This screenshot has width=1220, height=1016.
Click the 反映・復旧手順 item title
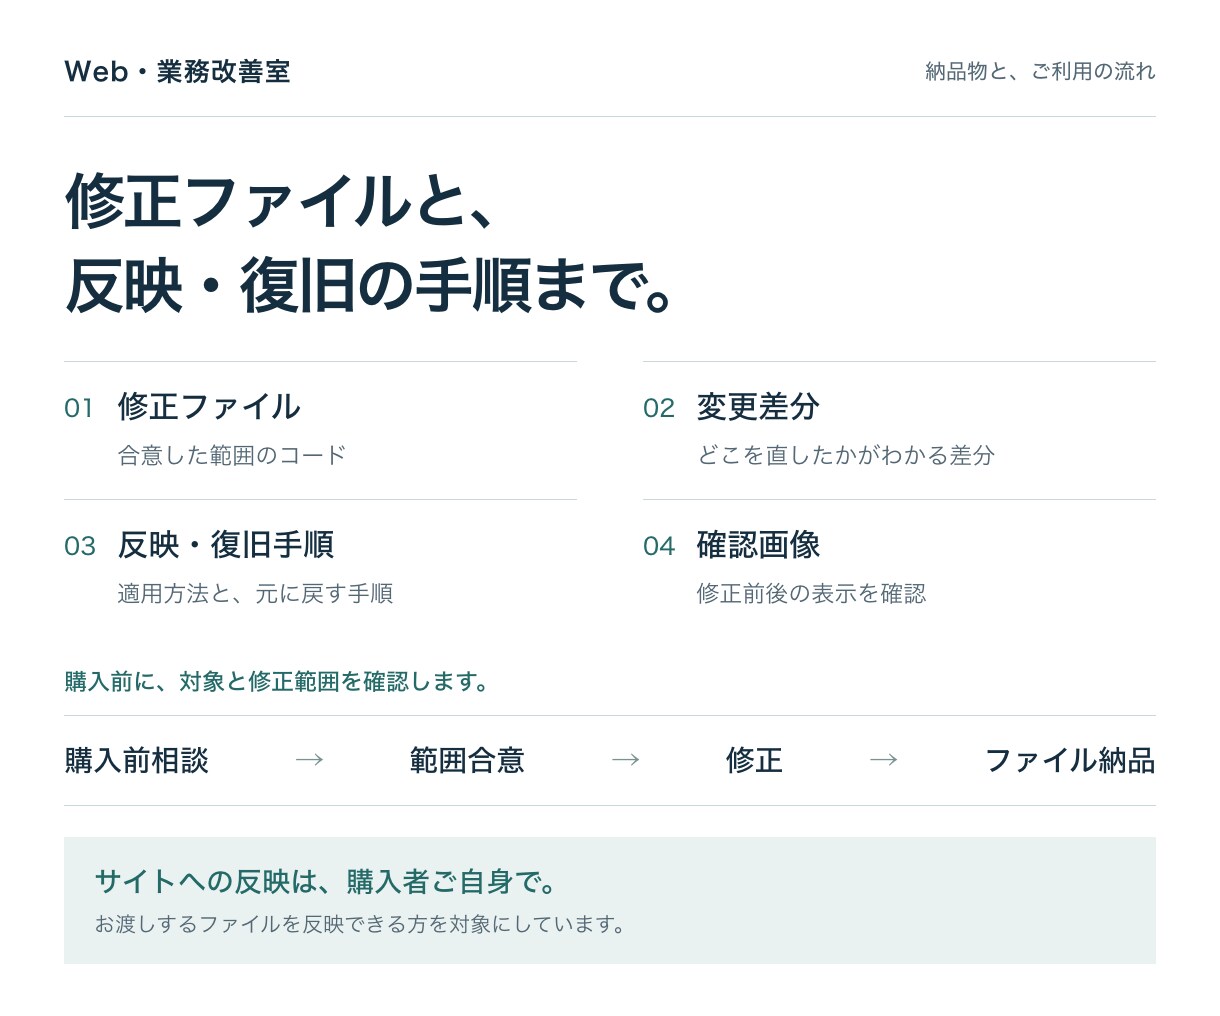(226, 545)
